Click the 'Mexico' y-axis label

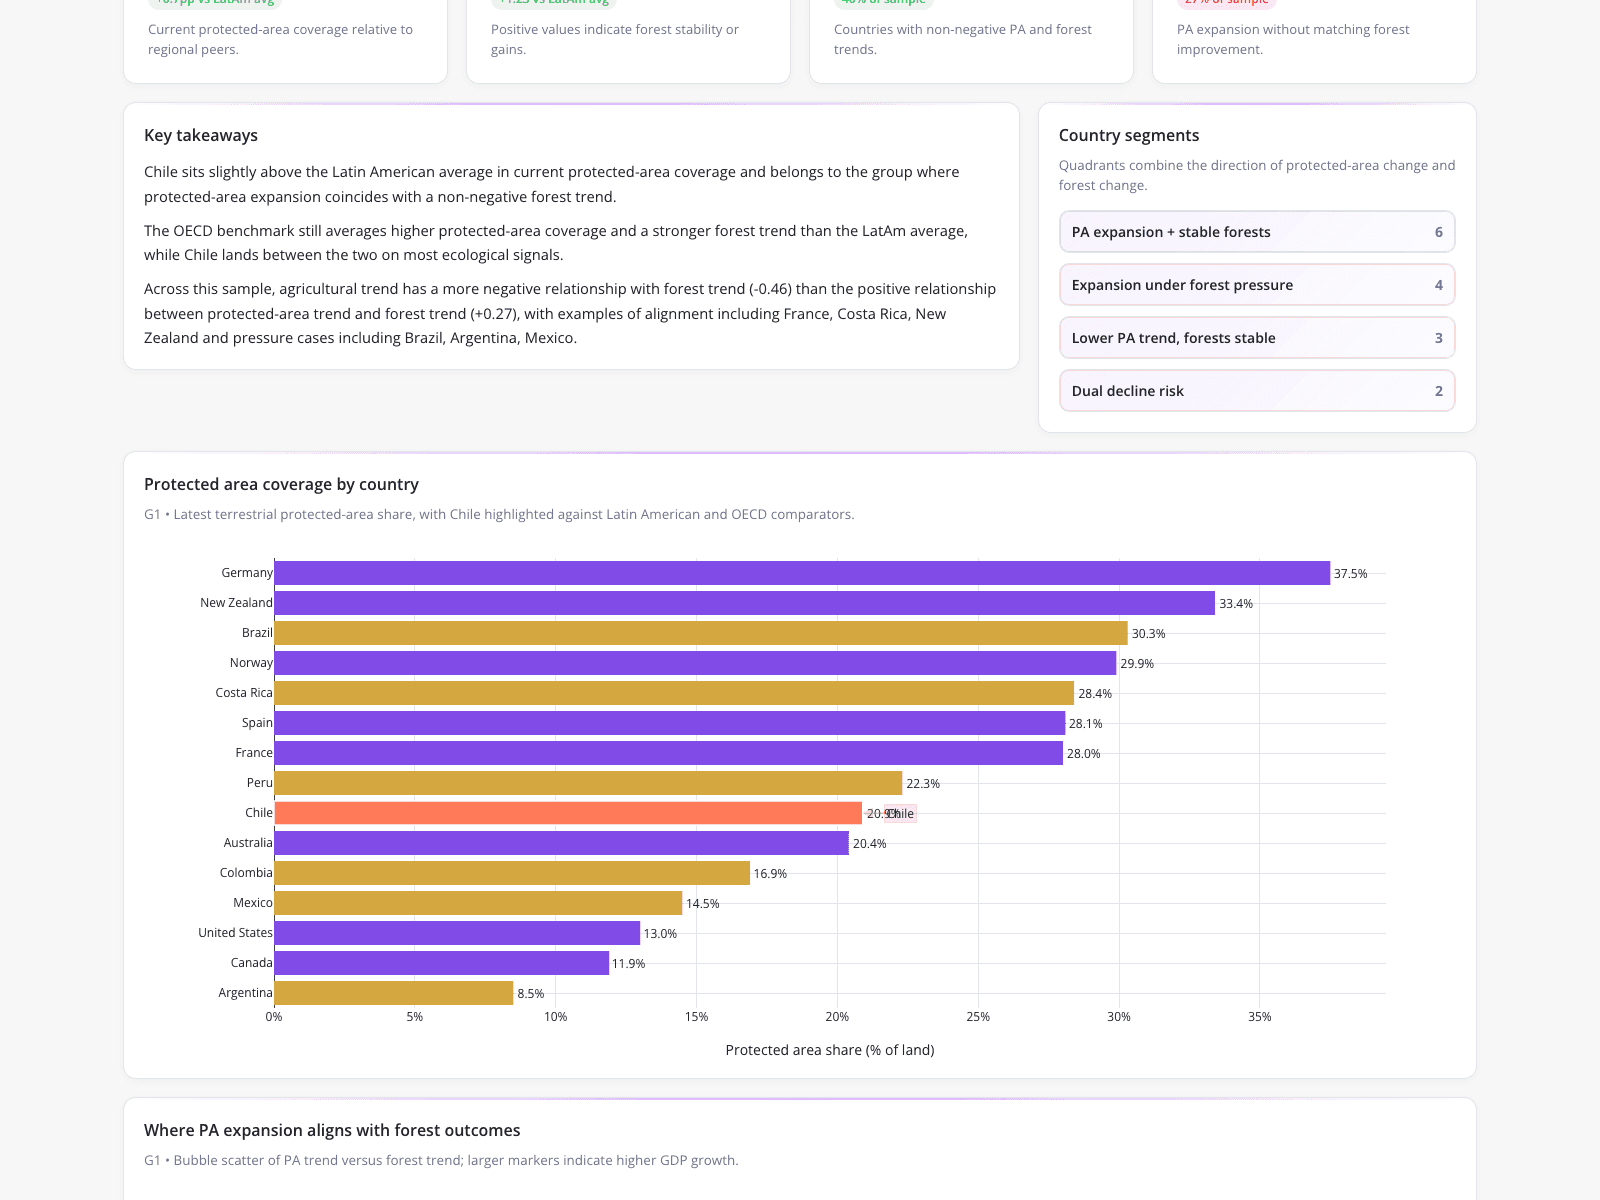pos(253,903)
